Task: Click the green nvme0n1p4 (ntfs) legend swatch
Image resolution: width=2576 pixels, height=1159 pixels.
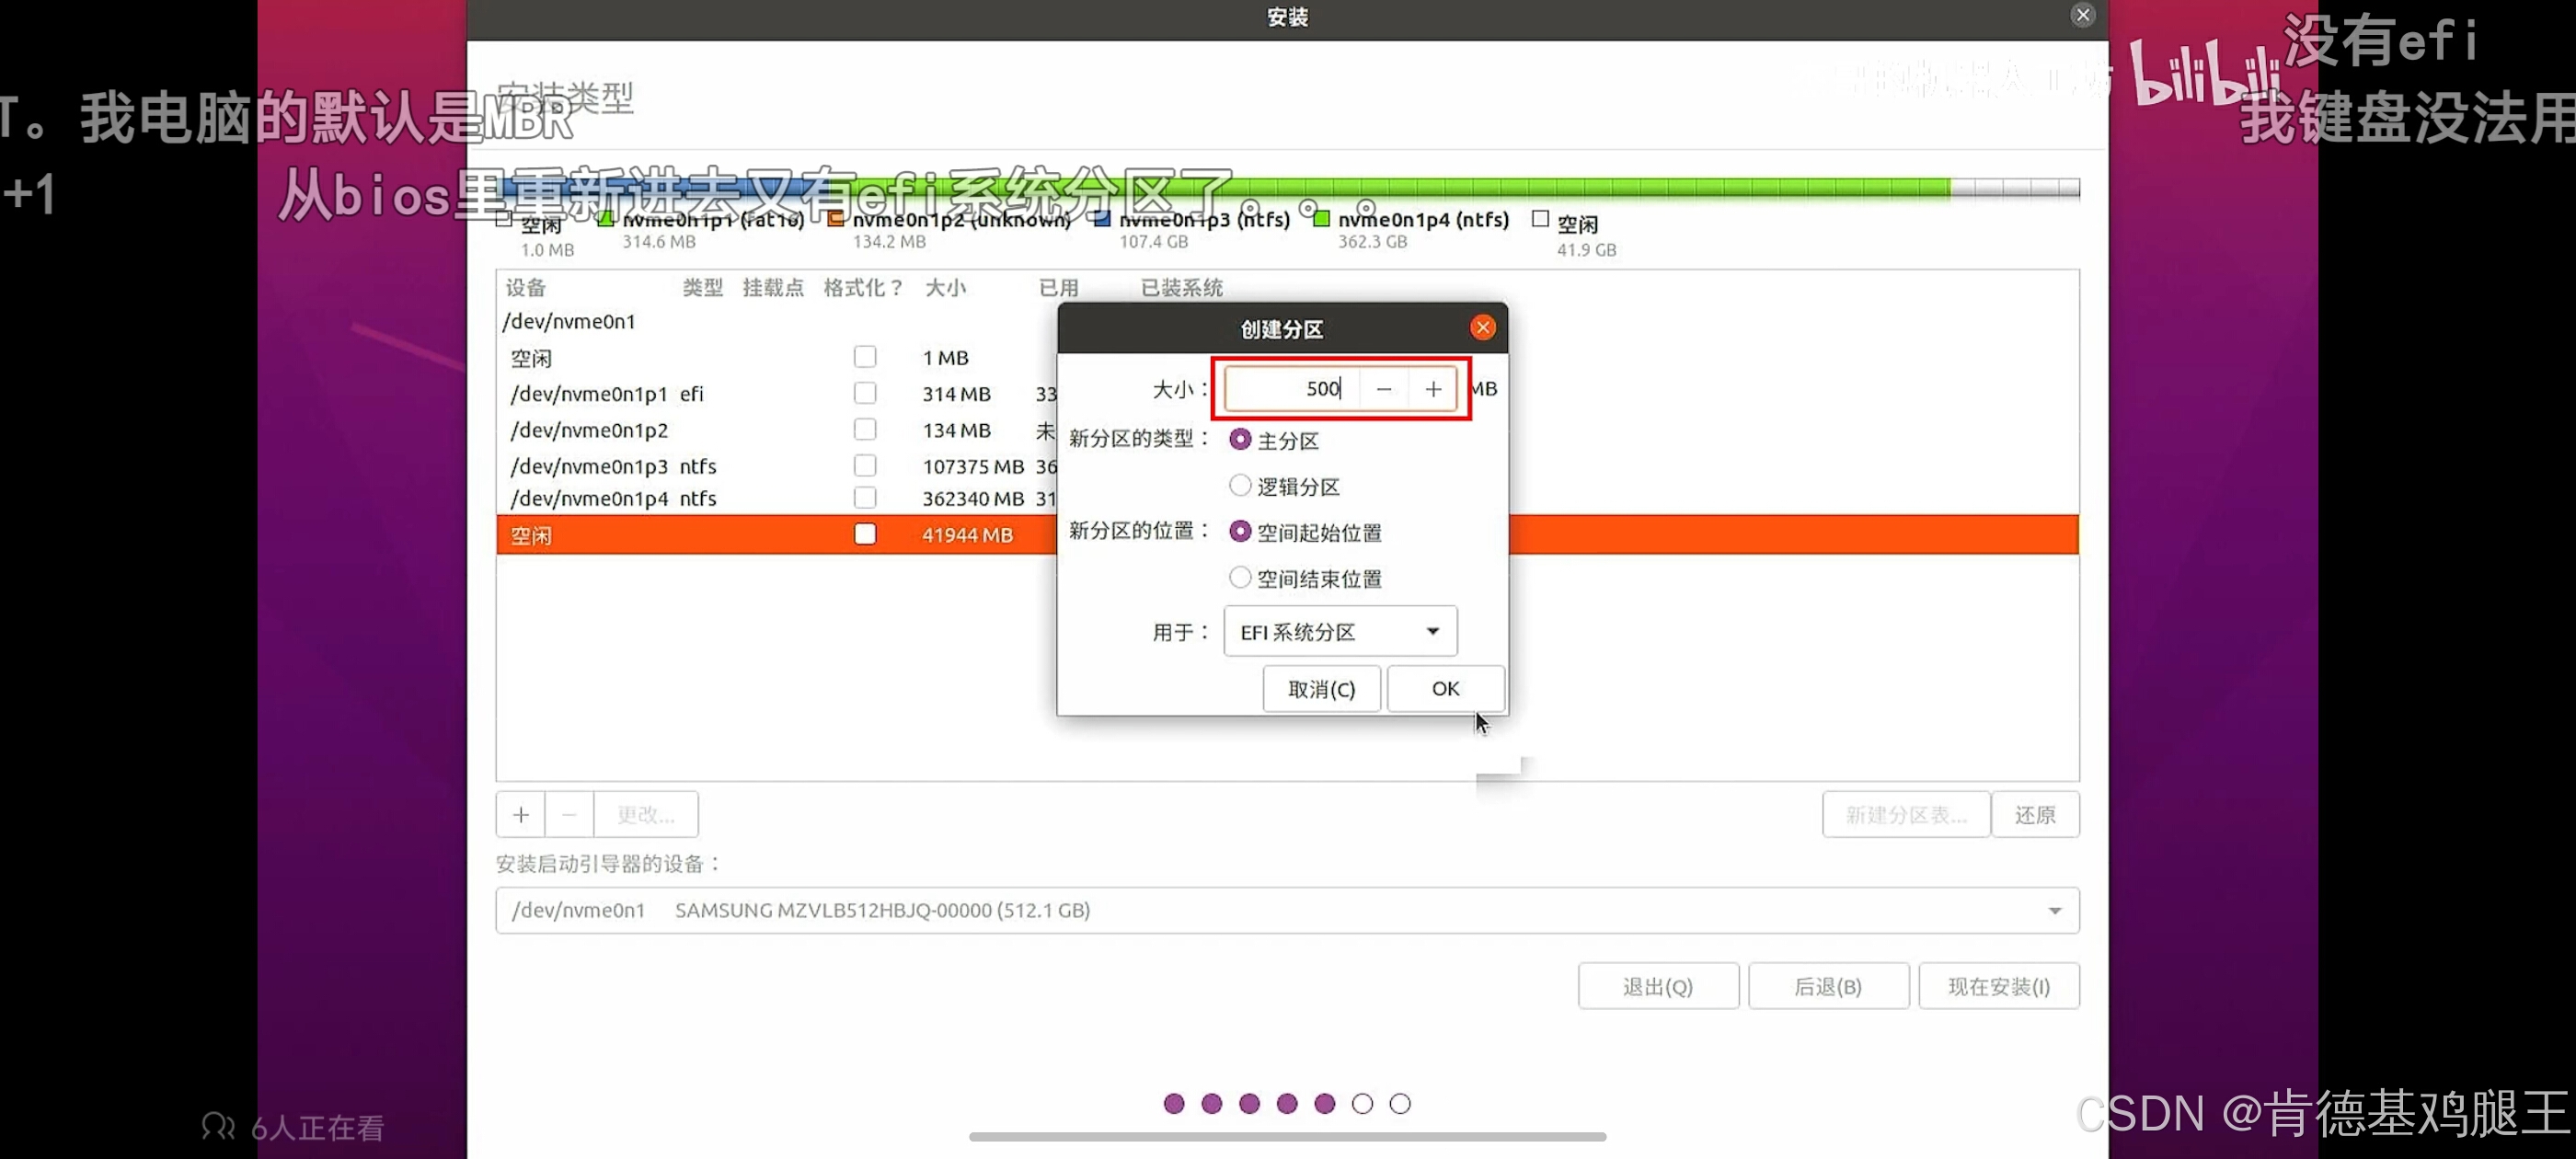Action: pos(1321,219)
